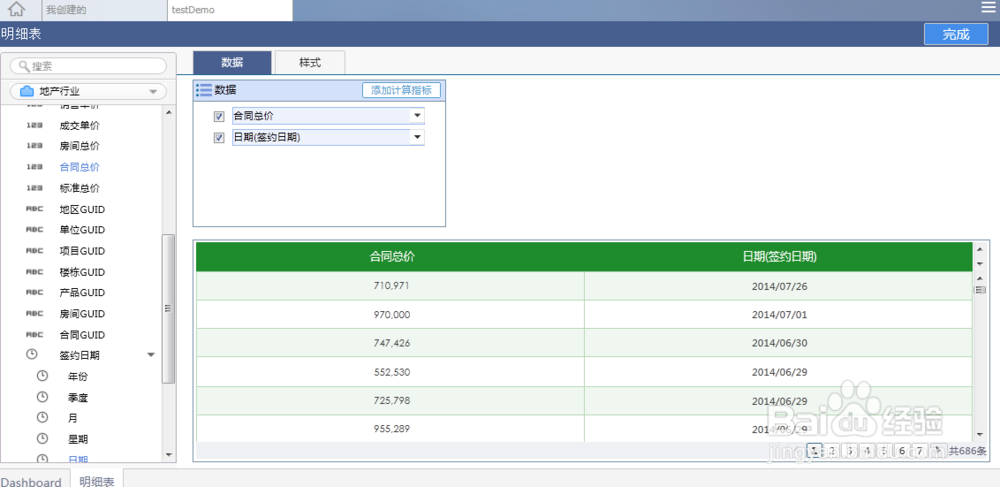Click numeric type icon for 房间总价

[34, 146]
